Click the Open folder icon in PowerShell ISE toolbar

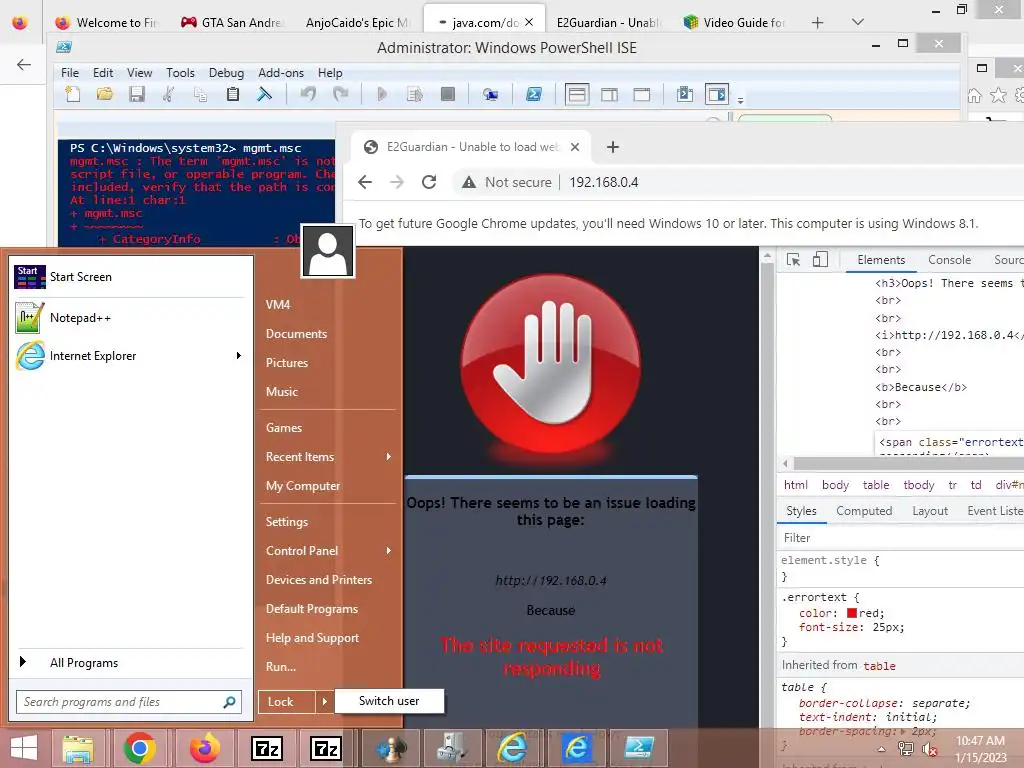[x=104, y=95]
